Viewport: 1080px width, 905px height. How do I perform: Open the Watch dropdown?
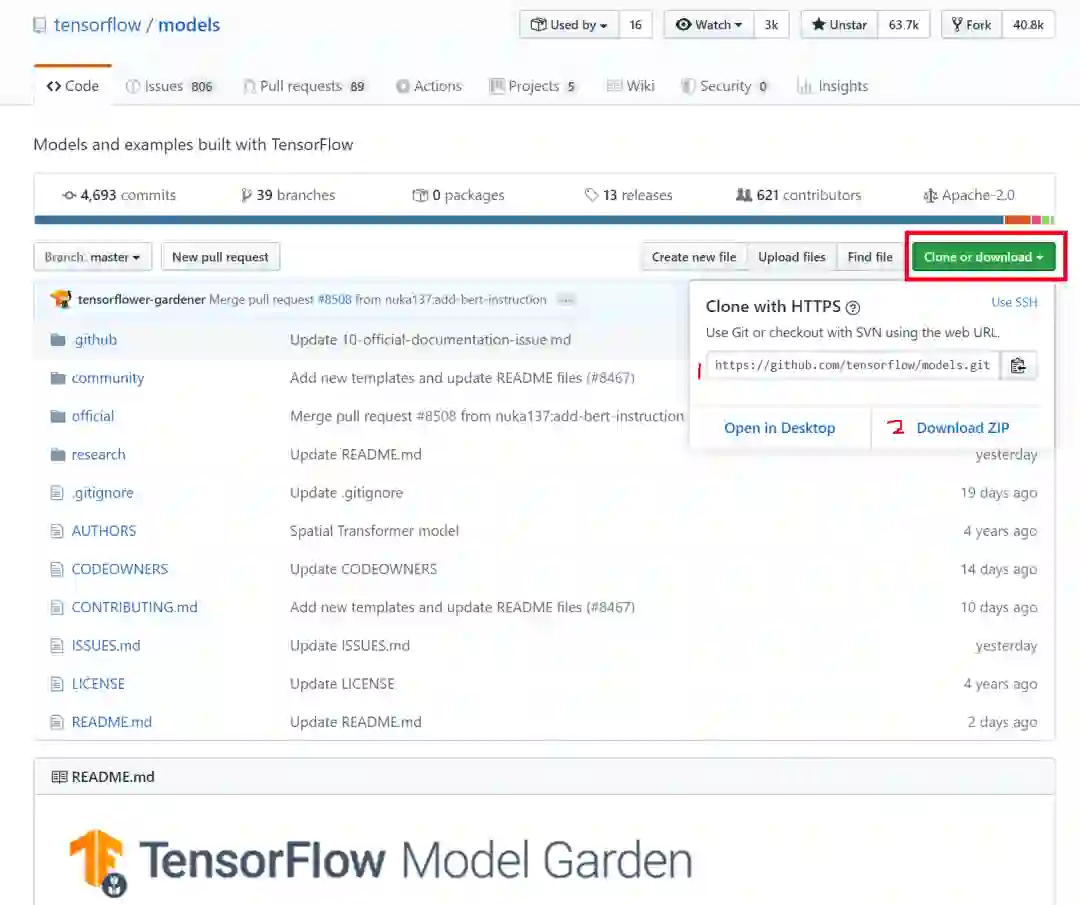click(709, 25)
